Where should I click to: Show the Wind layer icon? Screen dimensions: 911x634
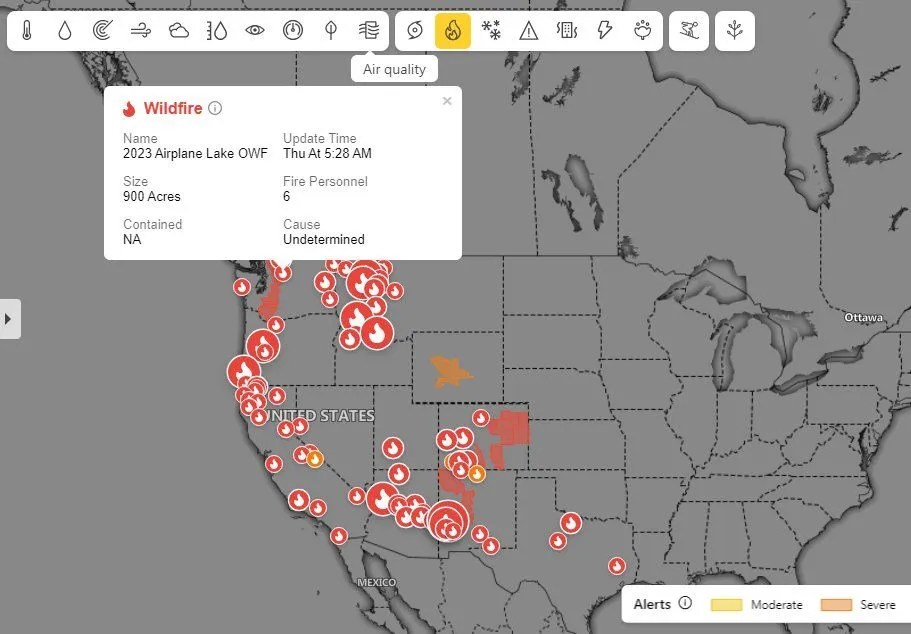click(x=141, y=30)
